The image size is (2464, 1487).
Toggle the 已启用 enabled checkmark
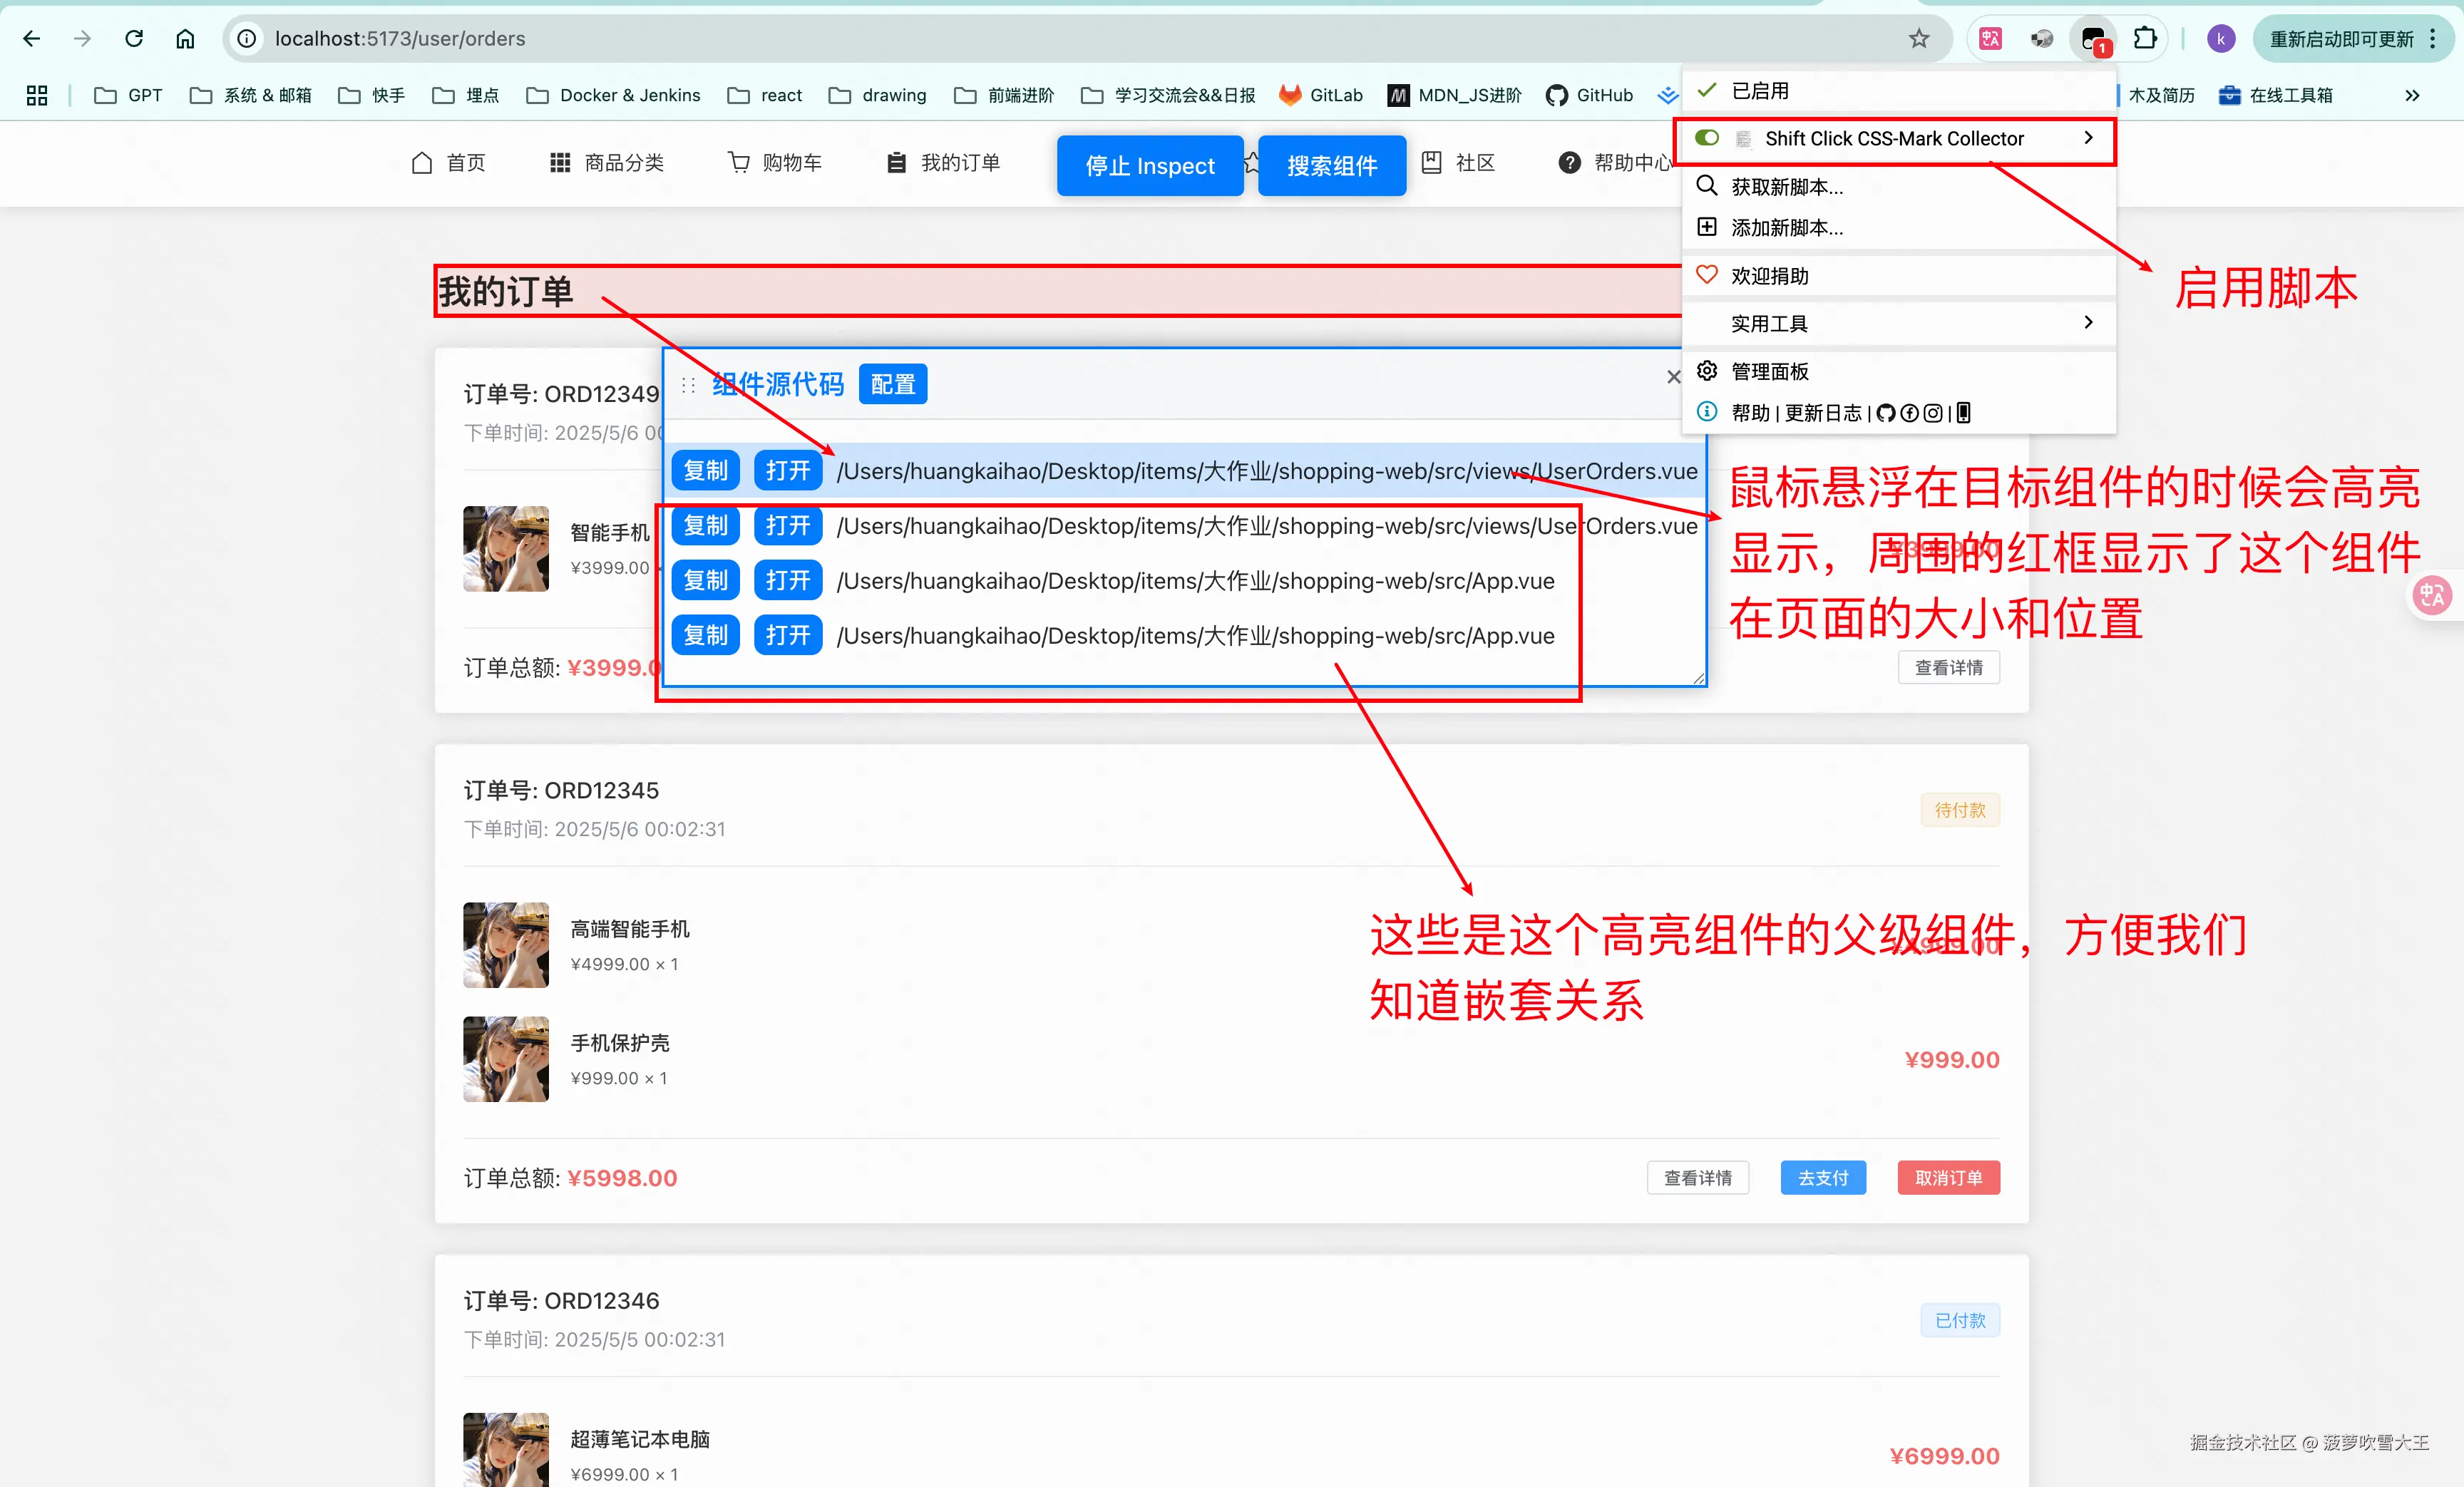(x=1707, y=90)
